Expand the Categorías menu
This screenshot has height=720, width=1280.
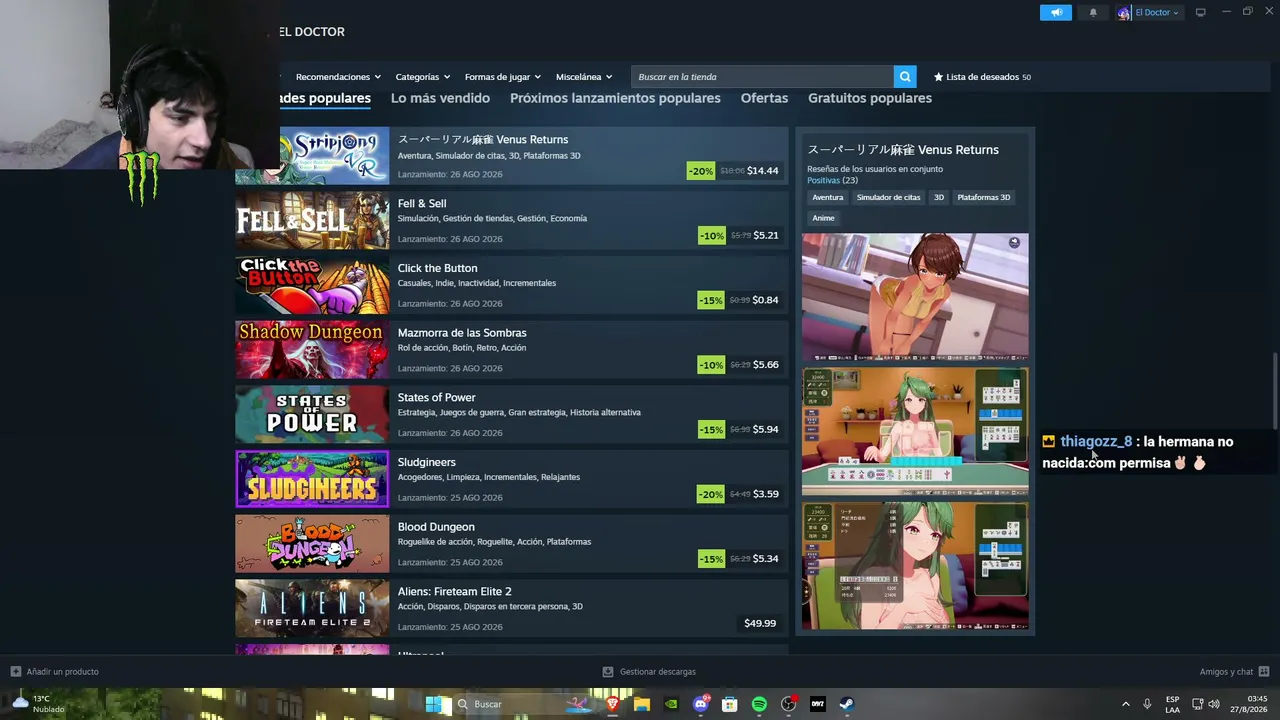point(423,77)
